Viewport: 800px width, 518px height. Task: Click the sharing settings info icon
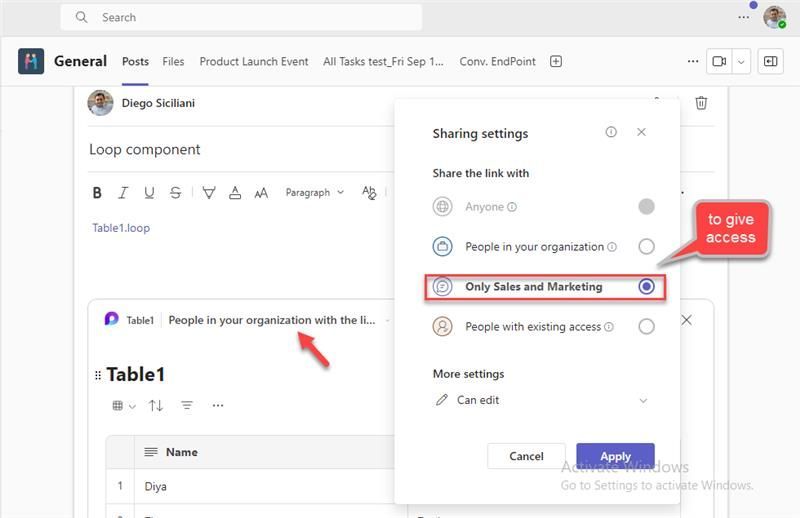click(611, 132)
